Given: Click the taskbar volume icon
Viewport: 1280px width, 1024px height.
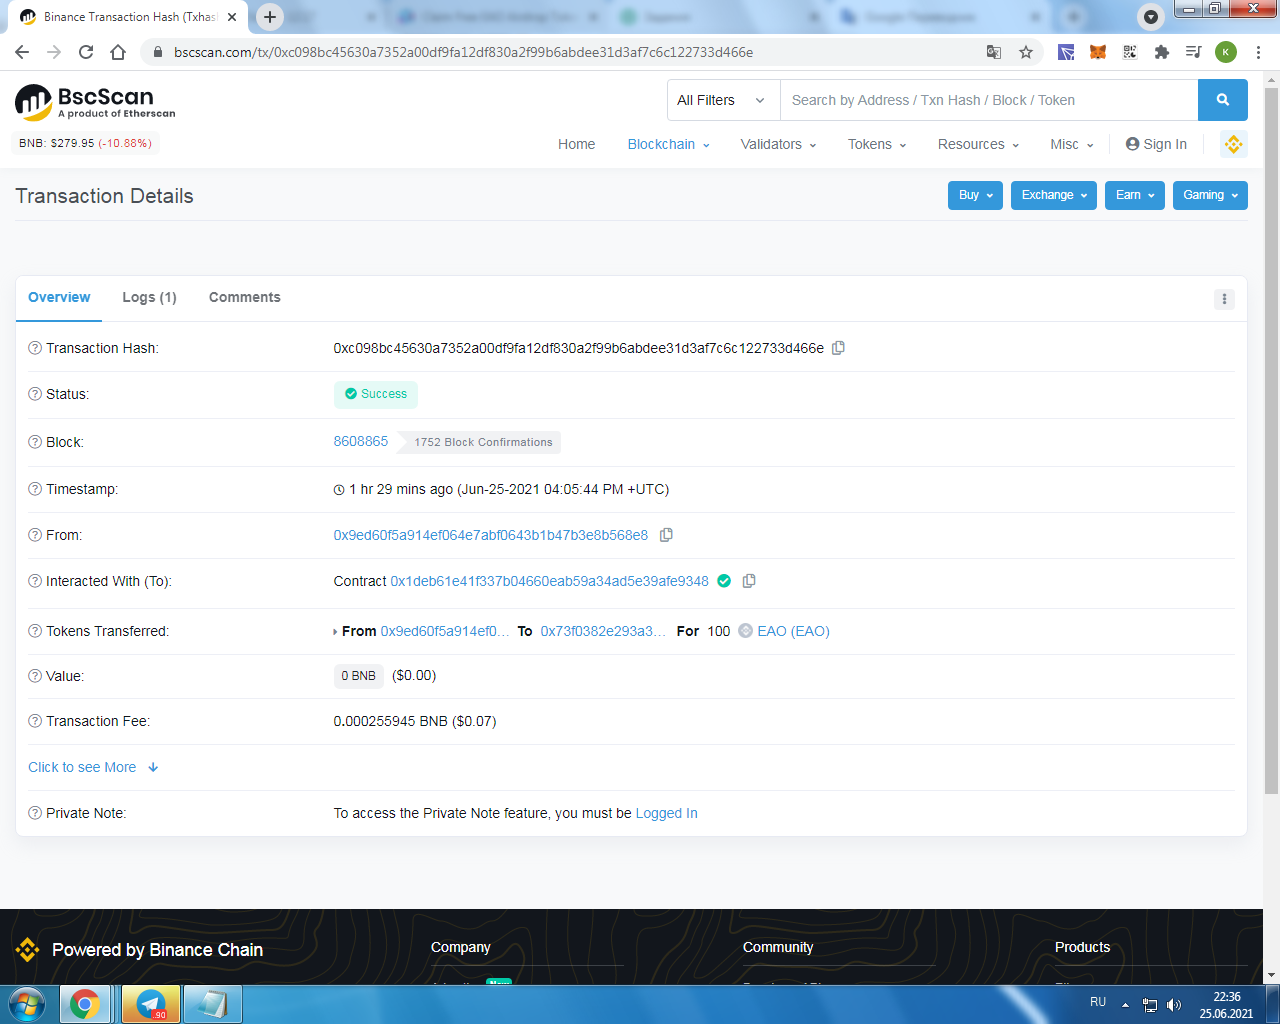Looking at the screenshot, I should tap(1174, 1005).
